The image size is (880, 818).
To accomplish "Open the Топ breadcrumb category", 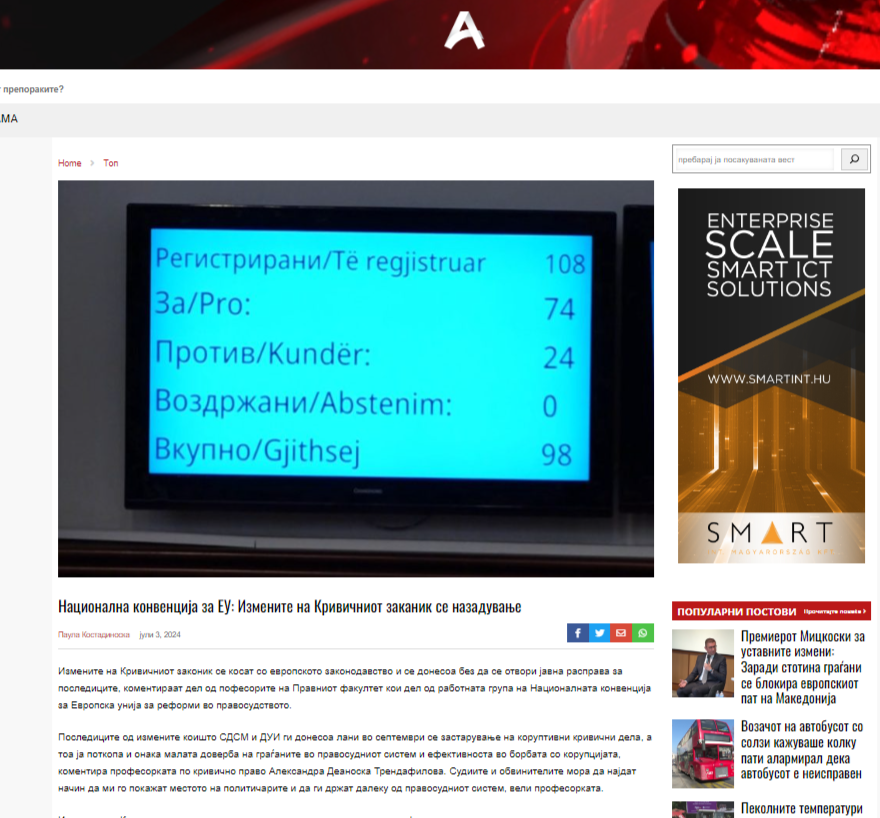I will click(111, 163).
